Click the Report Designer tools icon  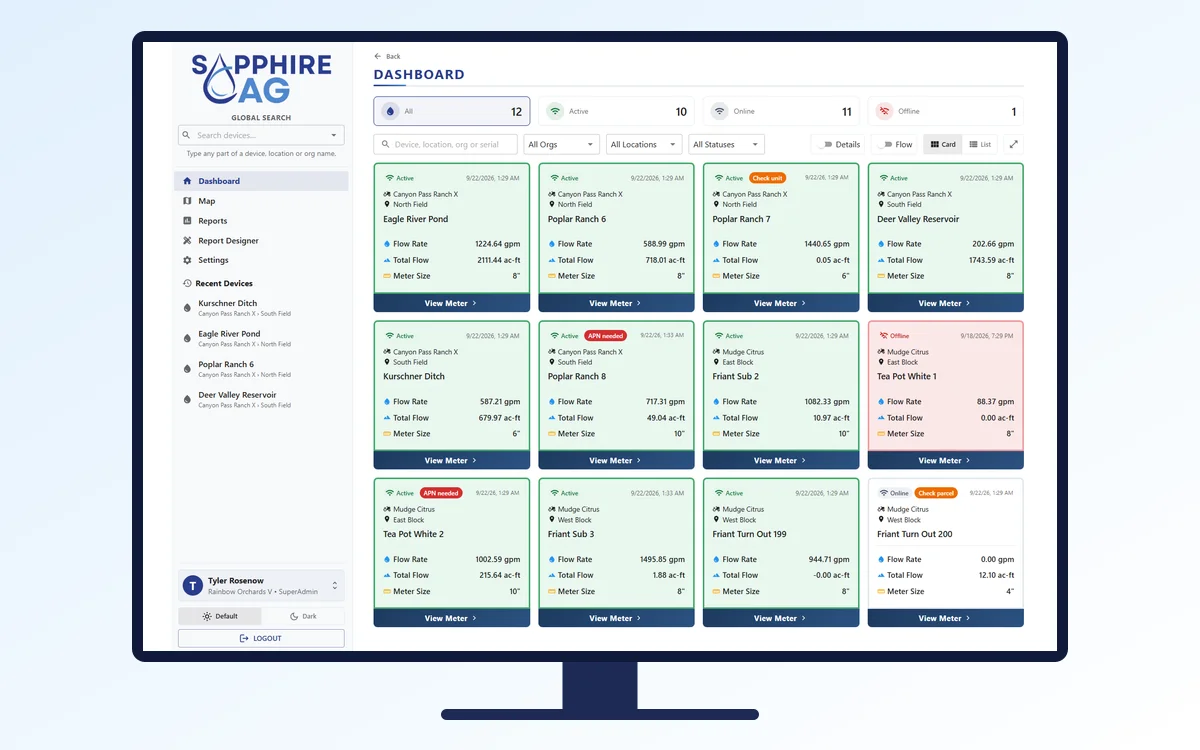(x=187, y=241)
